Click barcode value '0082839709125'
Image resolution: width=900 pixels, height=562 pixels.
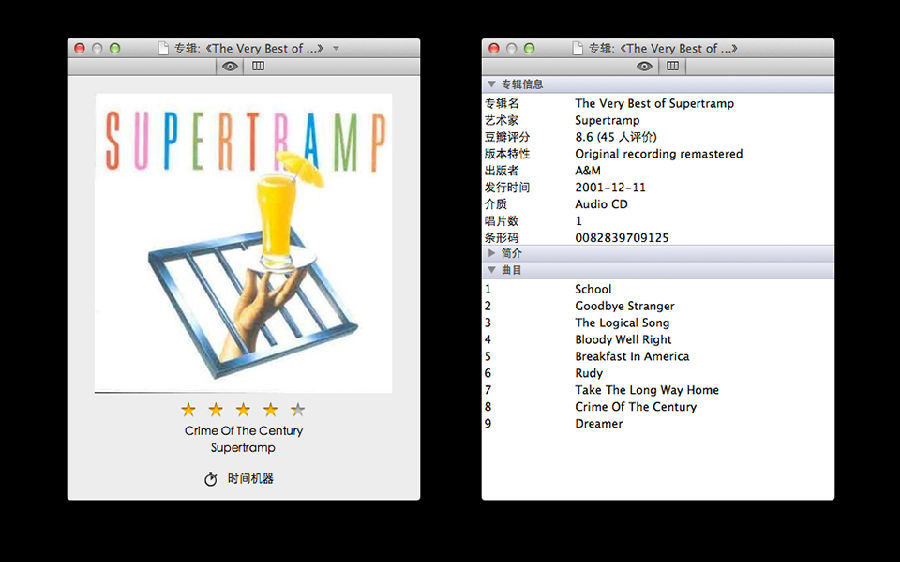tap(622, 238)
